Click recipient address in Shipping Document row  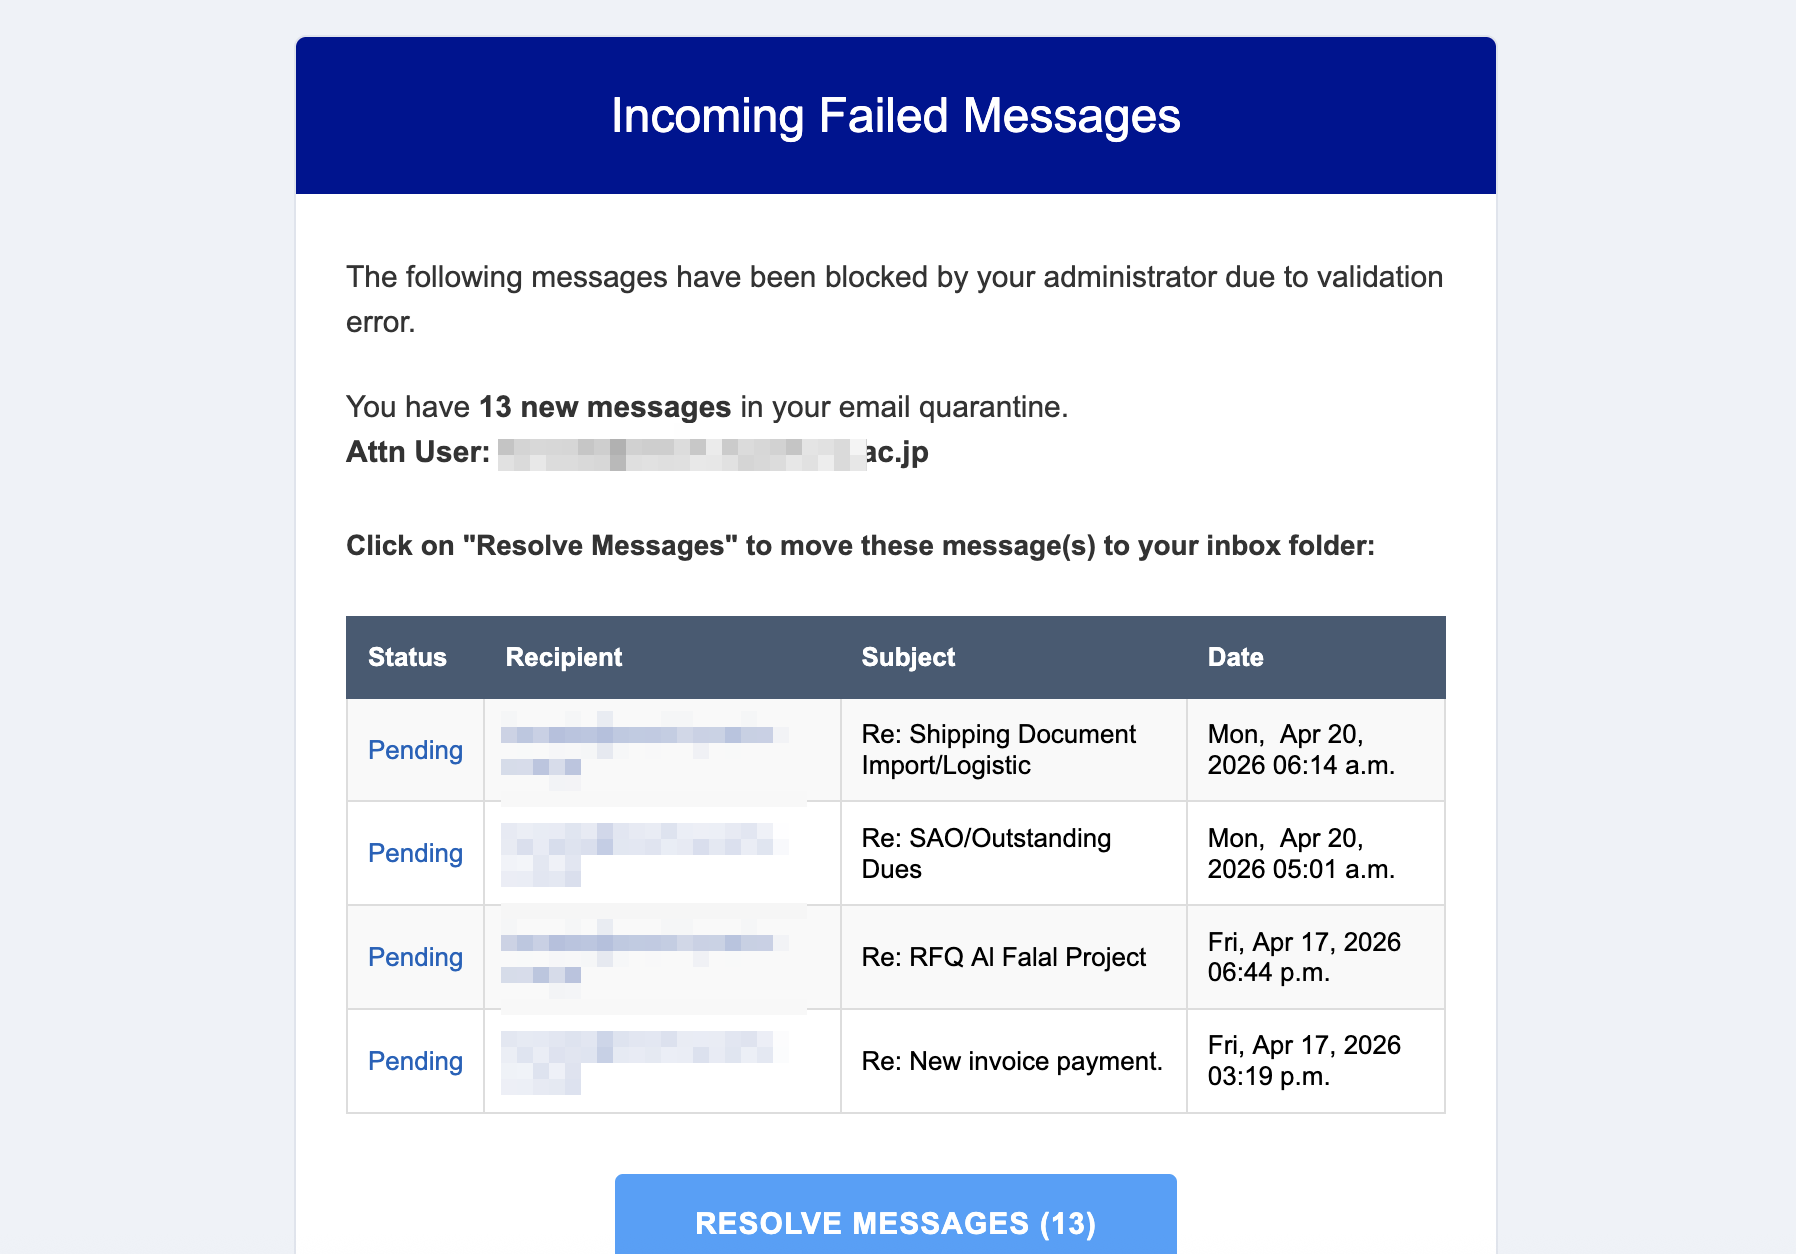click(640, 748)
